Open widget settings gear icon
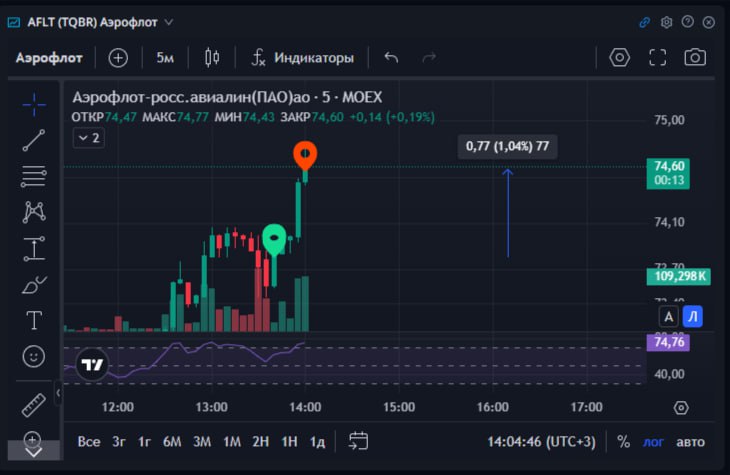Screen dimensions: 730x475 tap(666, 22)
